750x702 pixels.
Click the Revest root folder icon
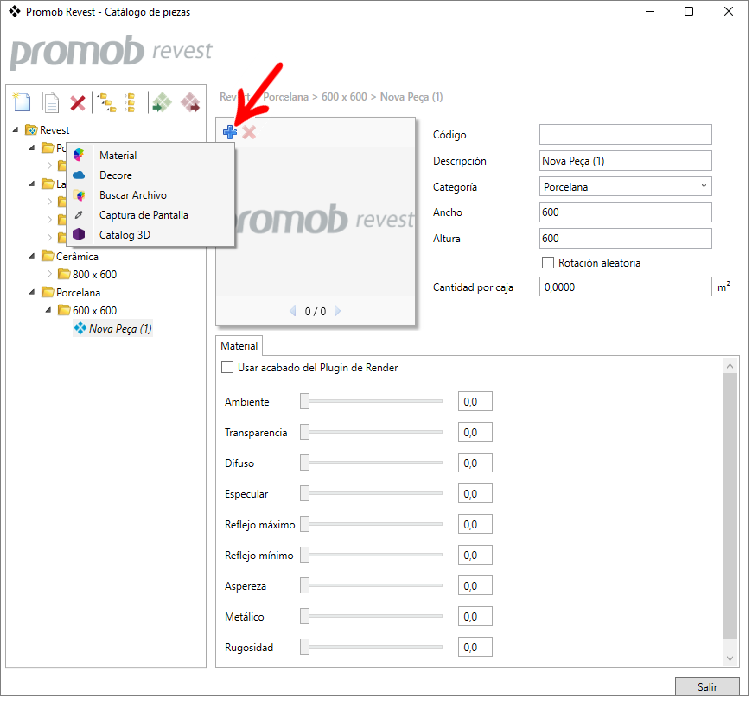pos(31,130)
